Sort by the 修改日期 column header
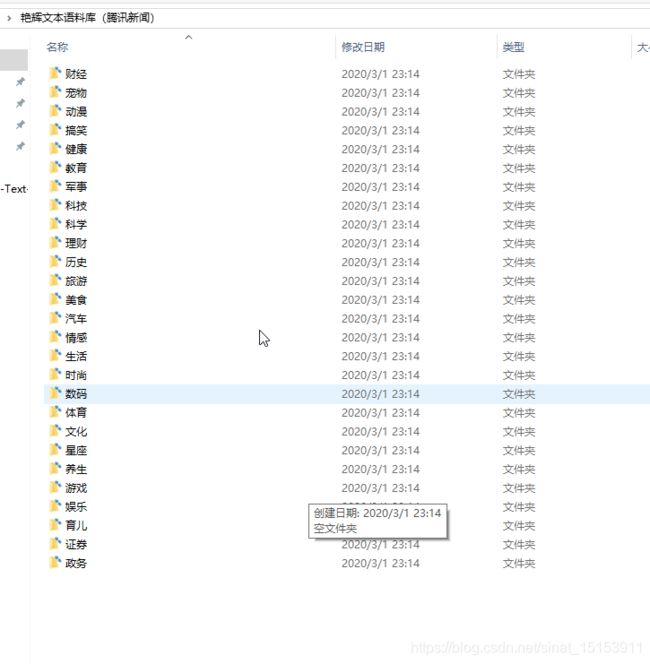 [363, 47]
